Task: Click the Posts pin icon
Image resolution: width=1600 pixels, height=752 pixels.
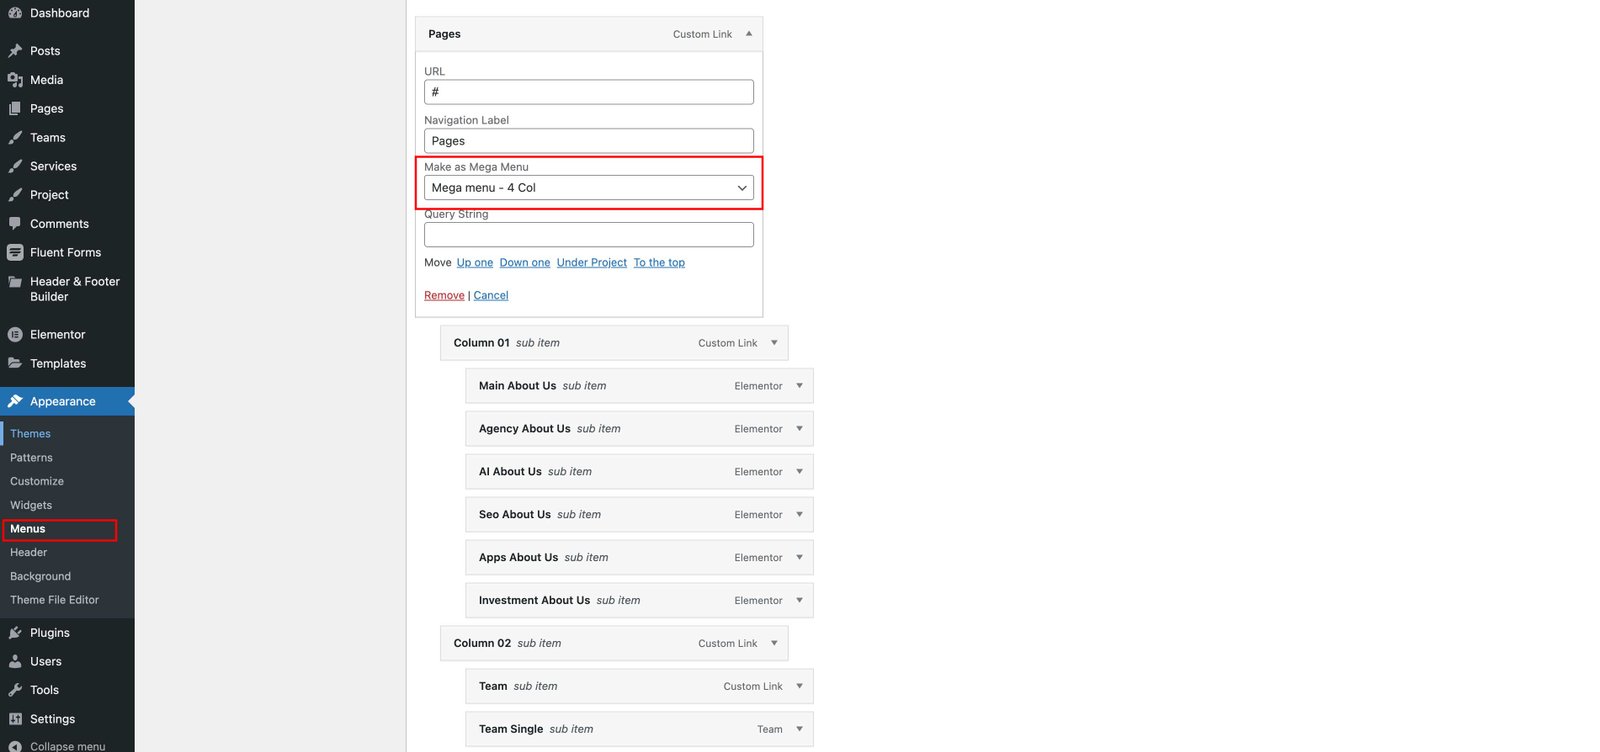Action: [15, 51]
